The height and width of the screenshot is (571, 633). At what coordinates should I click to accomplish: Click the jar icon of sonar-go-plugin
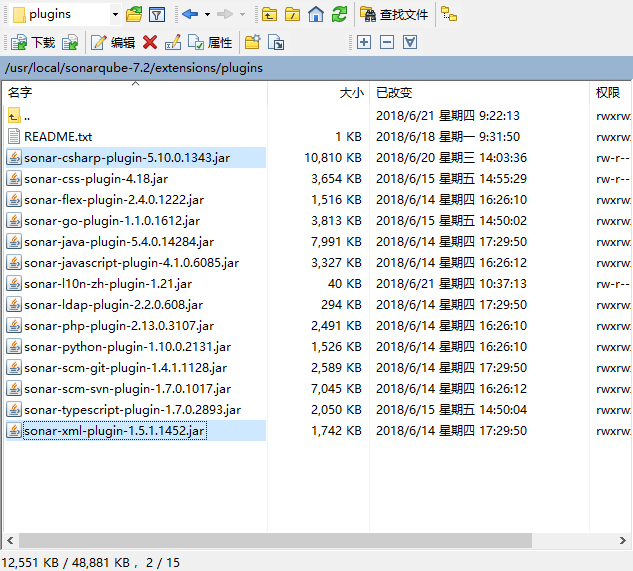tap(14, 221)
